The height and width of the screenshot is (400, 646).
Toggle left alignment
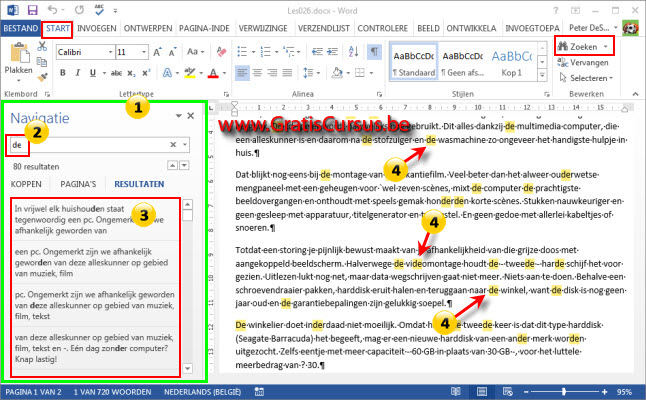[242, 73]
